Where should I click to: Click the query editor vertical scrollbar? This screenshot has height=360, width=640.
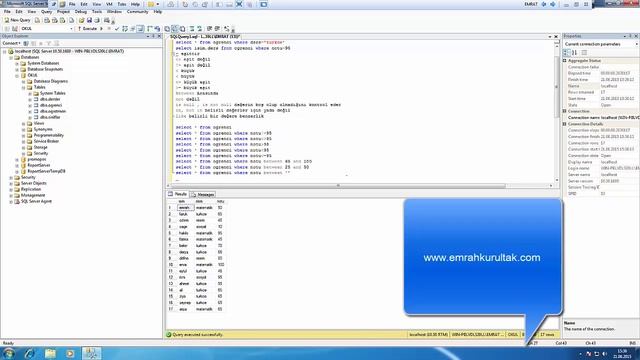556,87
